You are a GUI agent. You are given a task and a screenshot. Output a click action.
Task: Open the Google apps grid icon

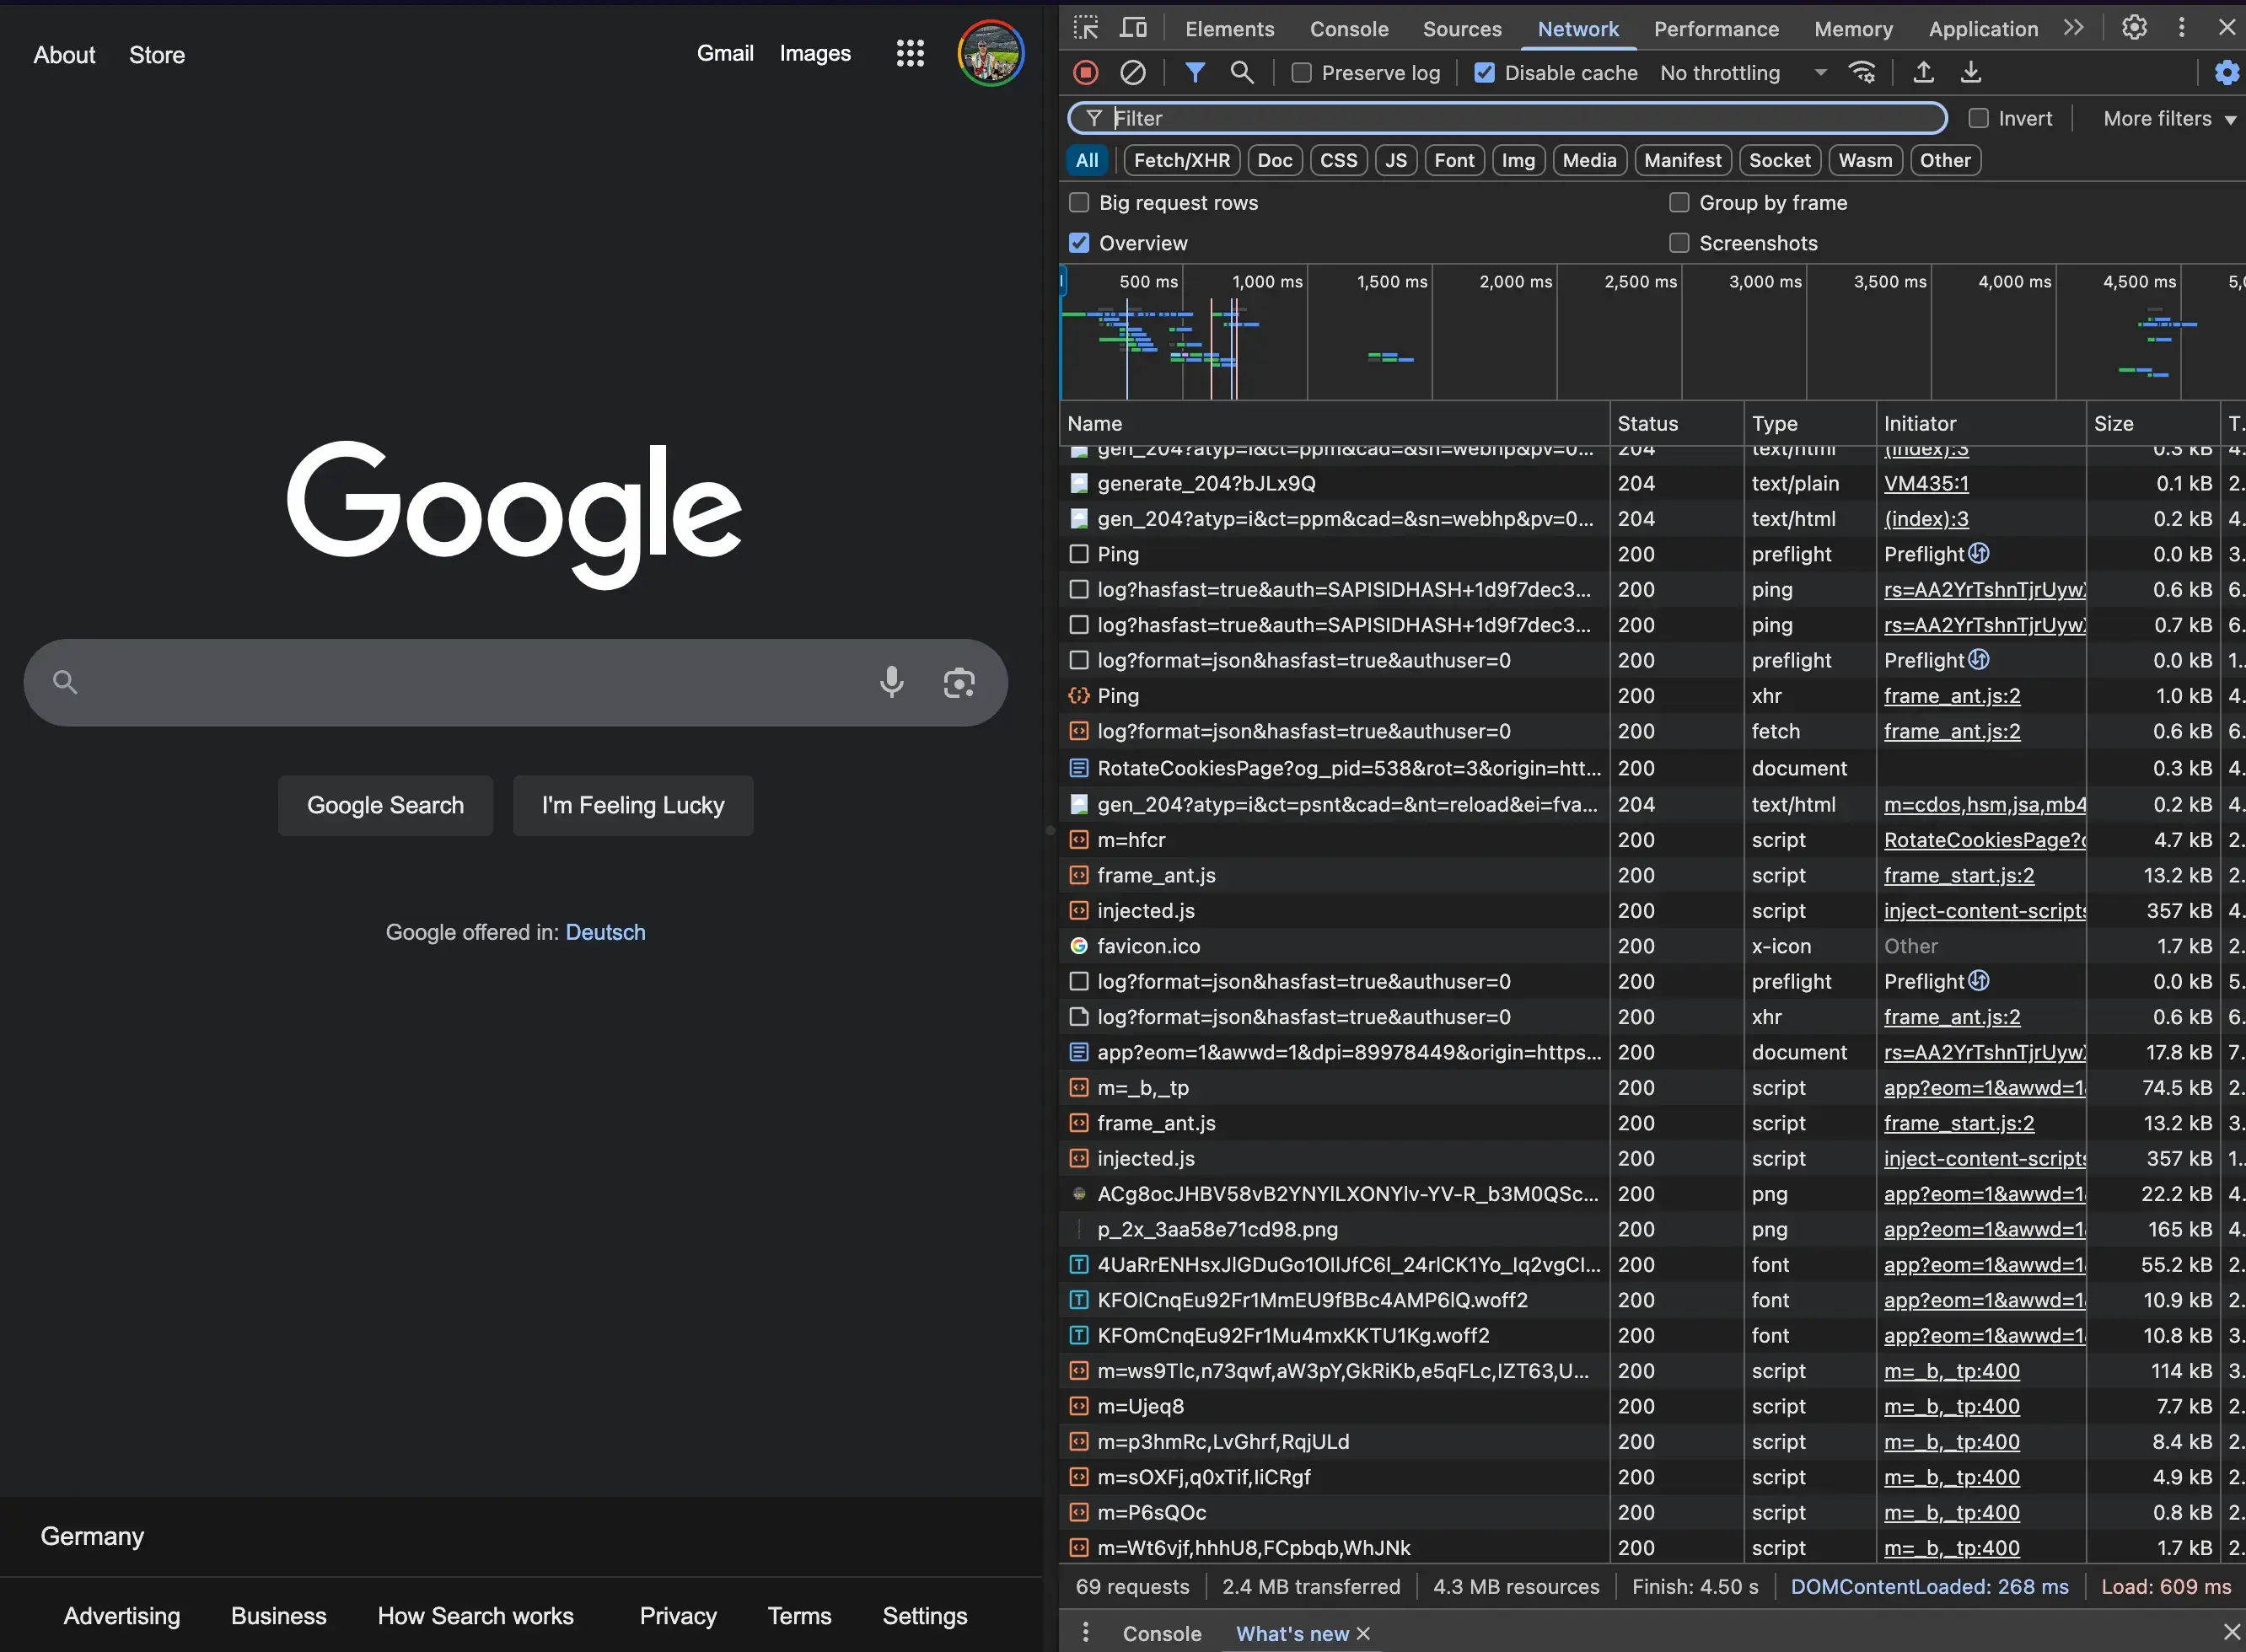(910, 54)
